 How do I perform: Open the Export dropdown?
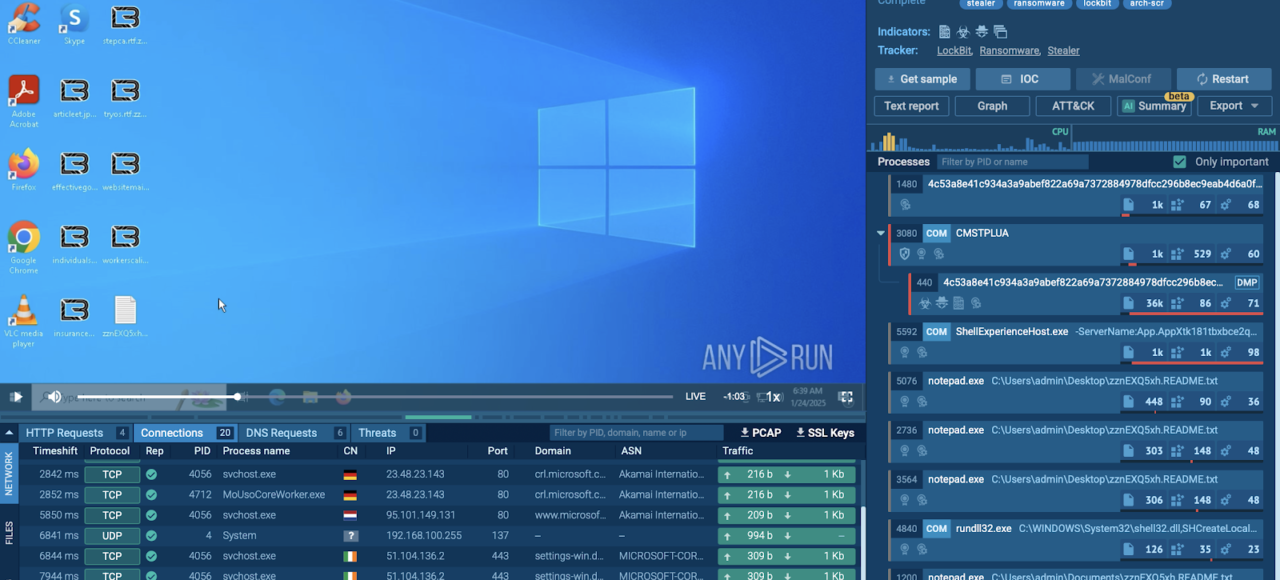pyautogui.click(x=1234, y=106)
